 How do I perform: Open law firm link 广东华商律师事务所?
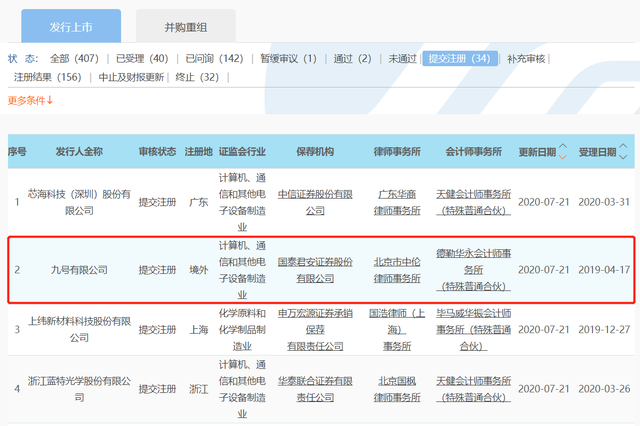pos(397,202)
